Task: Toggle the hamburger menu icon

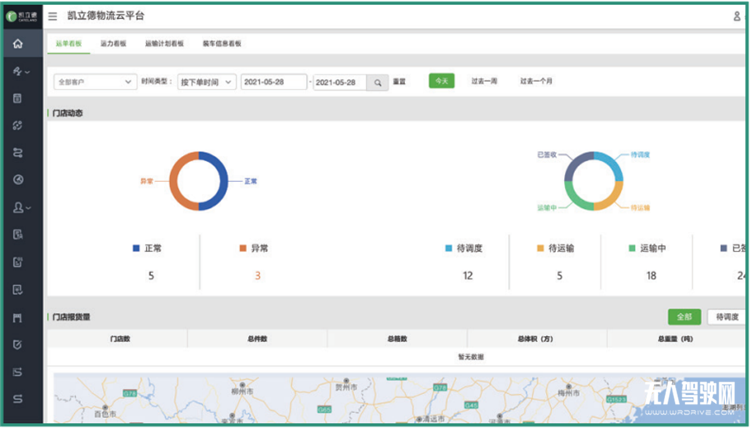Action: 52,17
